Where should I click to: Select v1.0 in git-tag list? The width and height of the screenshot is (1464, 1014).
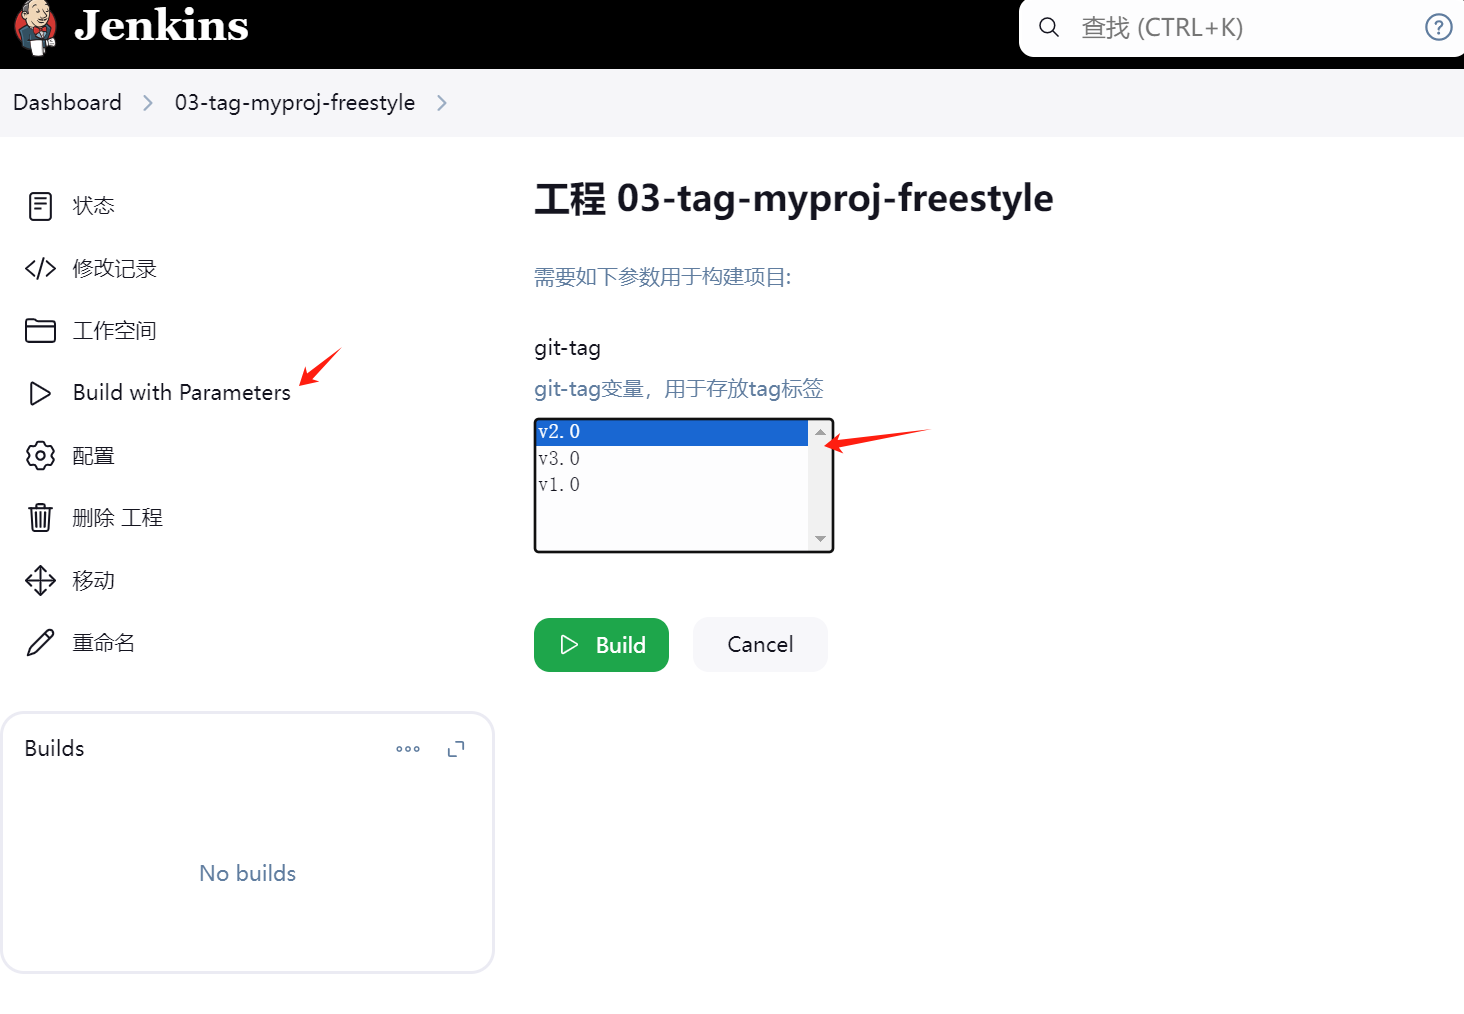(x=672, y=484)
